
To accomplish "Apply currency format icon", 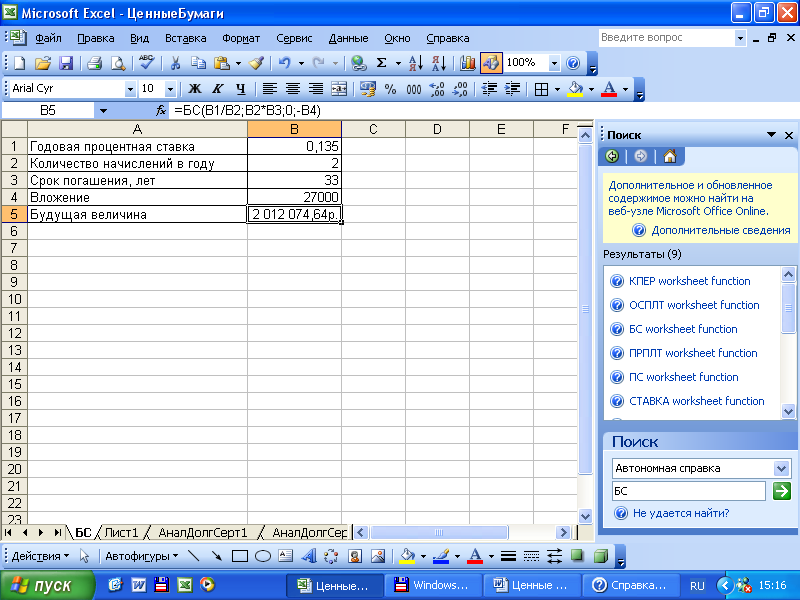I will pyautogui.click(x=367, y=89).
